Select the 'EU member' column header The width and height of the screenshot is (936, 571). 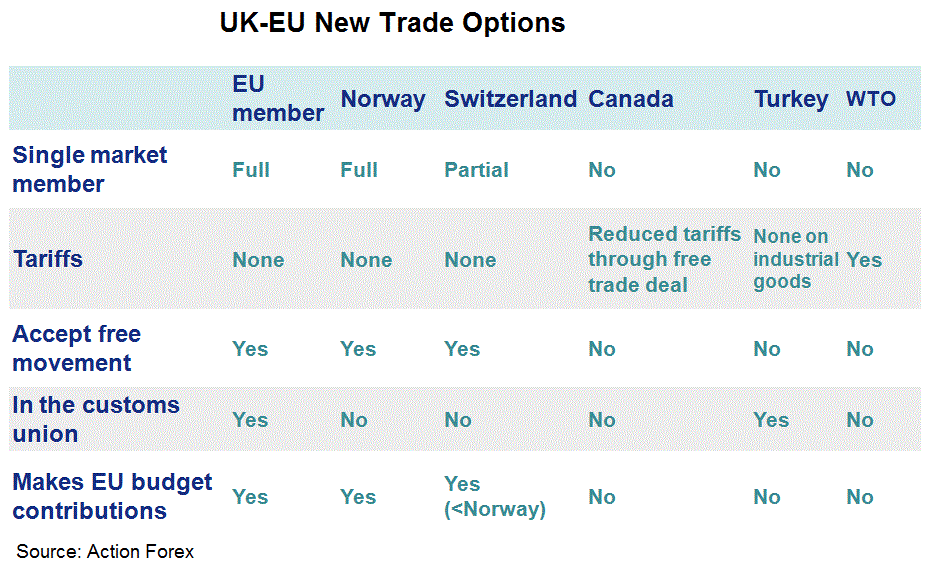point(277,98)
